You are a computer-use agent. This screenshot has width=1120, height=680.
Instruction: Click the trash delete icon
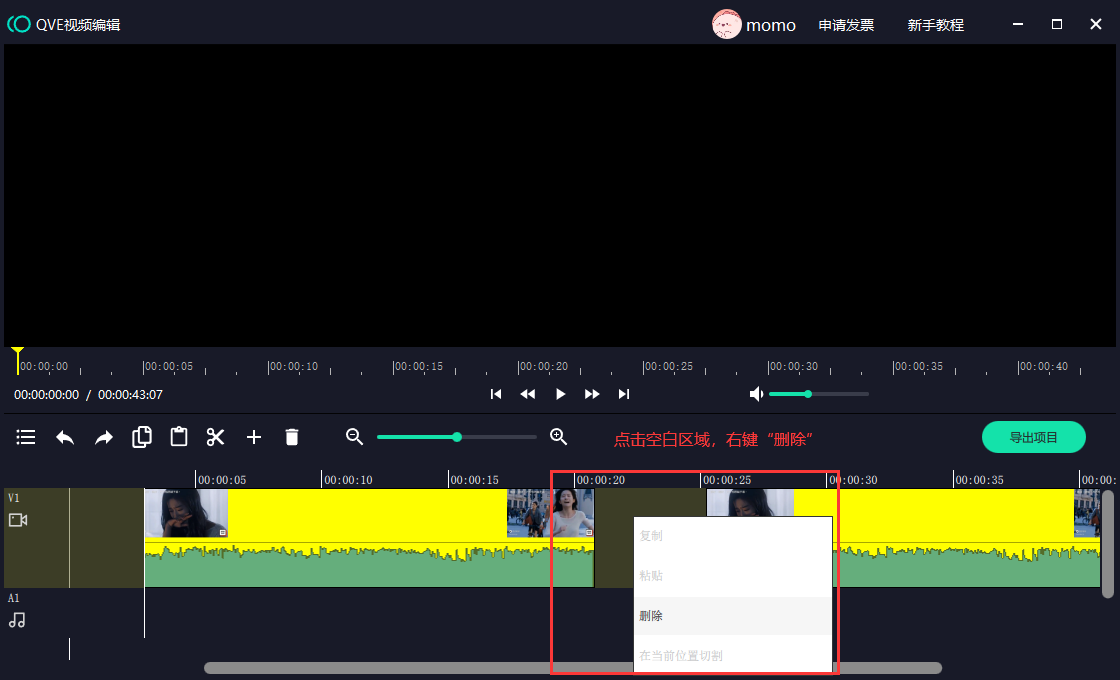(292, 437)
